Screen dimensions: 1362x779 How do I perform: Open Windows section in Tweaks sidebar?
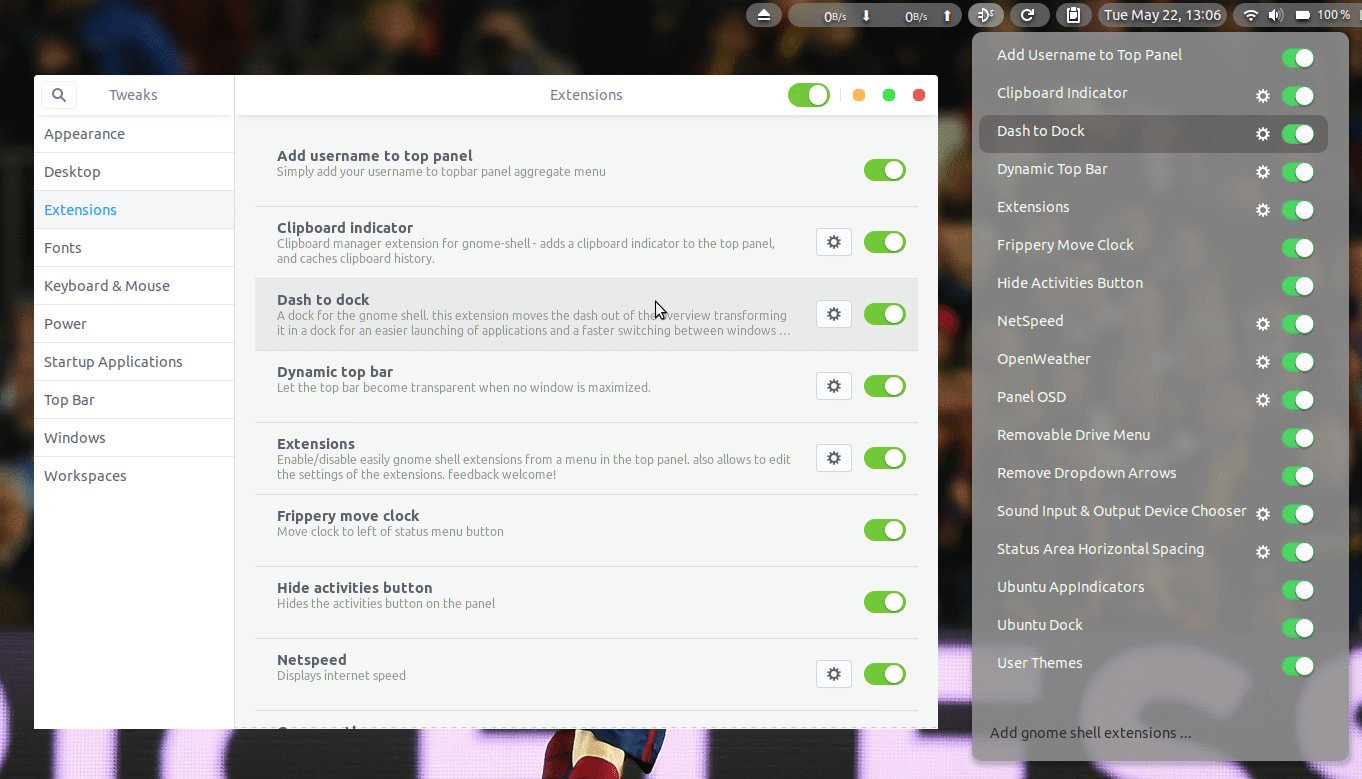pyautogui.click(x=134, y=438)
